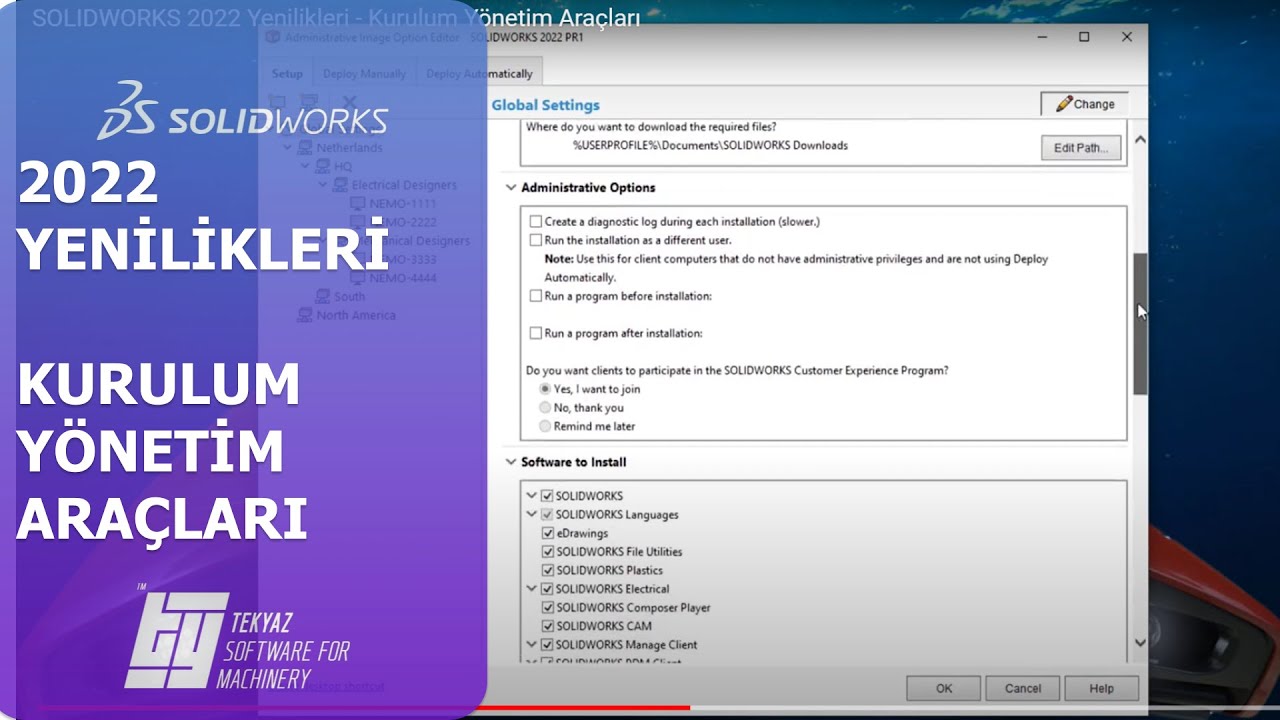Click the '%USERPROFILE%\Documents\SOLIDWORKS Downloads' path text
Image resolution: width=1280 pixels, height=720 pixels.
pos(710,145)
